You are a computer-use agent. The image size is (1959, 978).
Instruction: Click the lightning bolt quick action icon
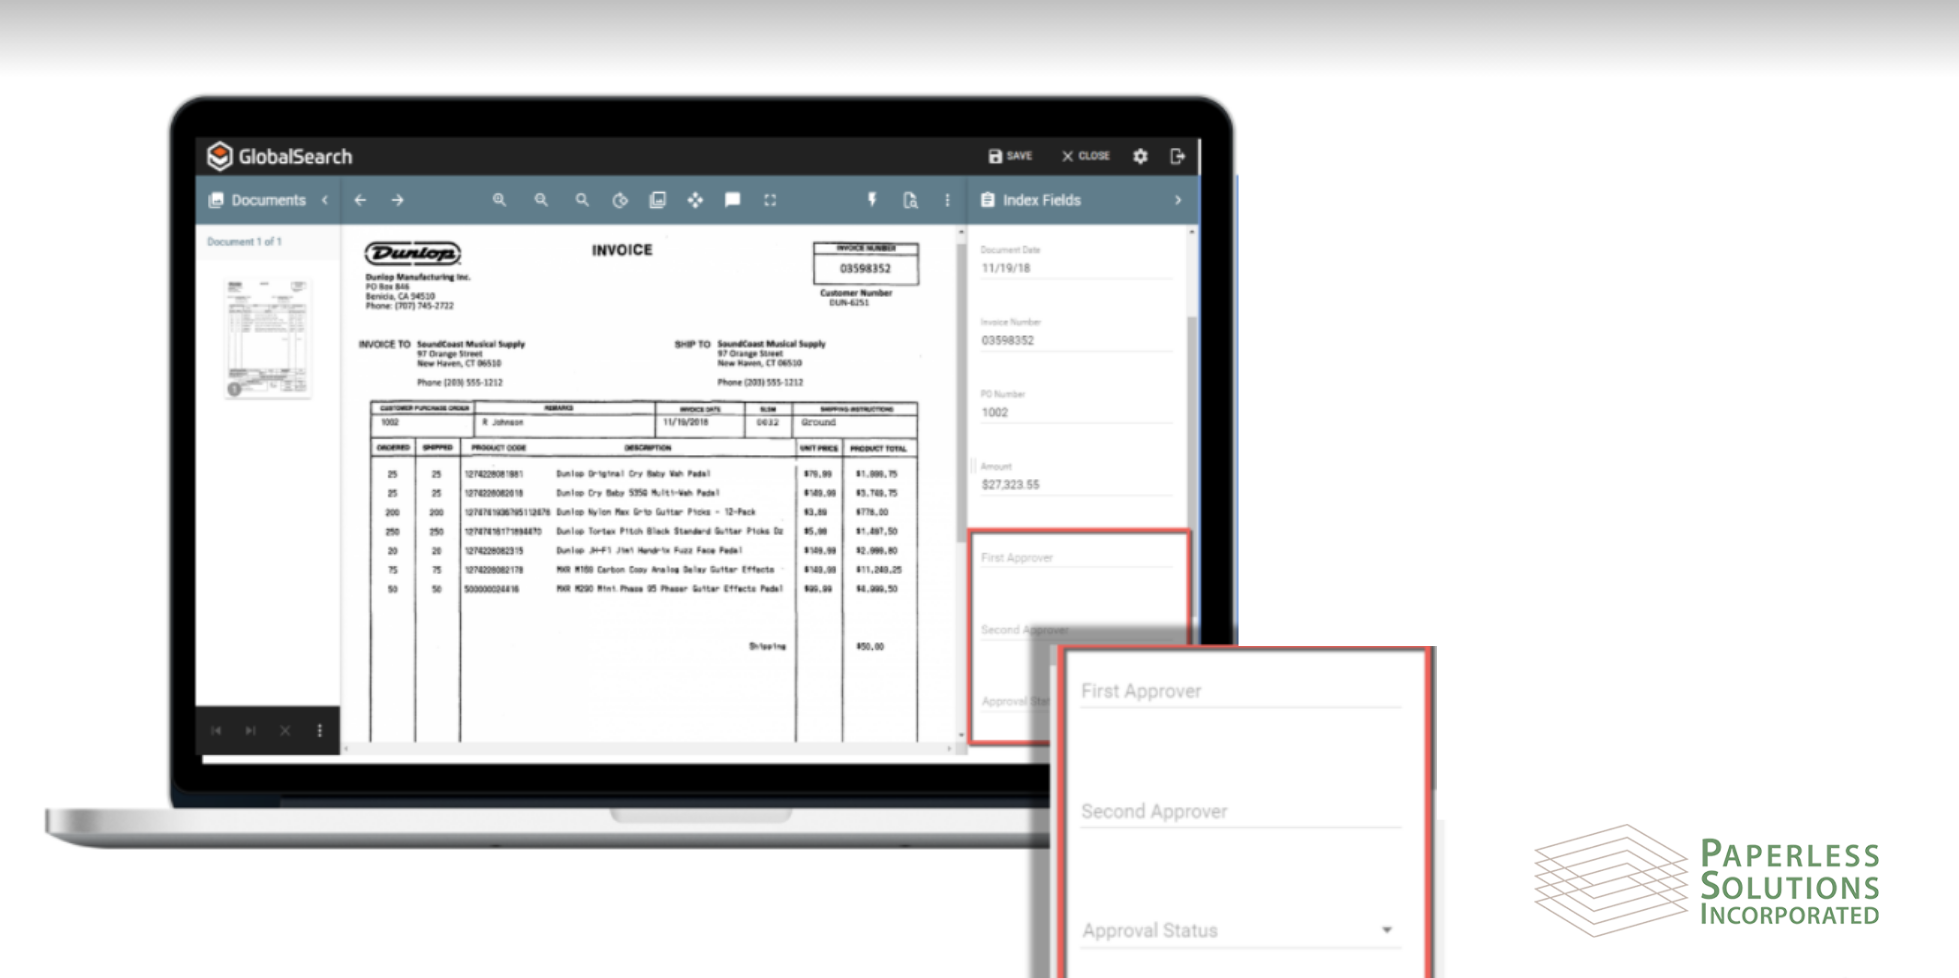click(x=872, y=200)
